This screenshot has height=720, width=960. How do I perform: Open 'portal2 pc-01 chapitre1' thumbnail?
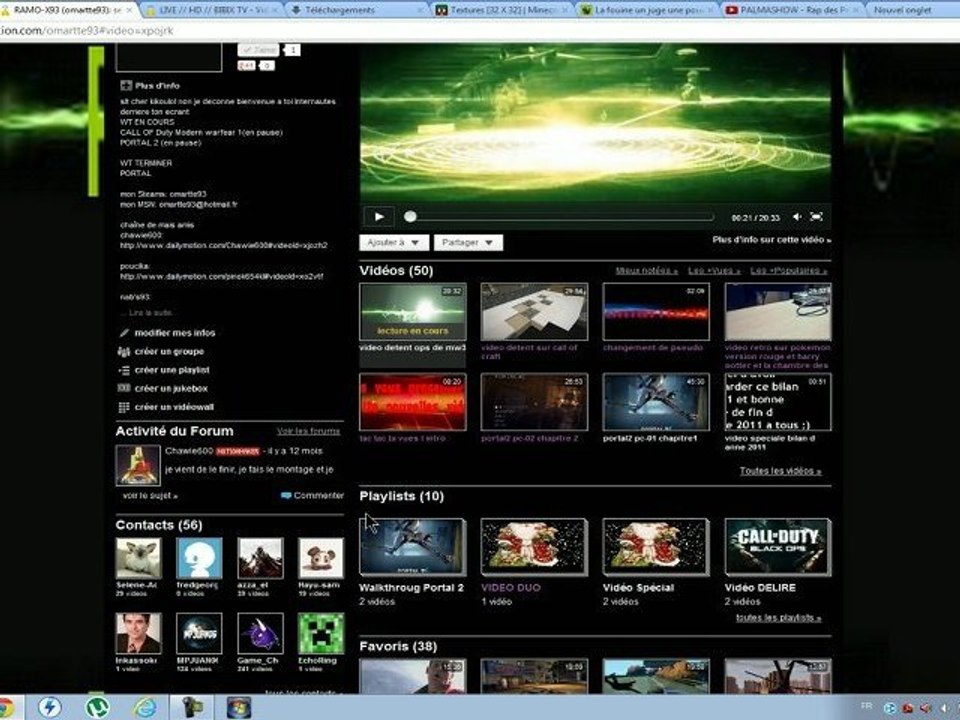tap(656, 402)
